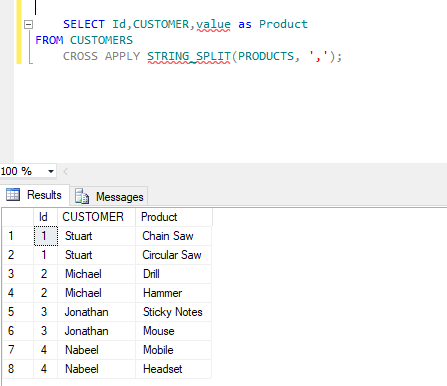Screen dimensions: 447x386
Task: Collapse the SELECT query code block
Action: coord(29,24)
